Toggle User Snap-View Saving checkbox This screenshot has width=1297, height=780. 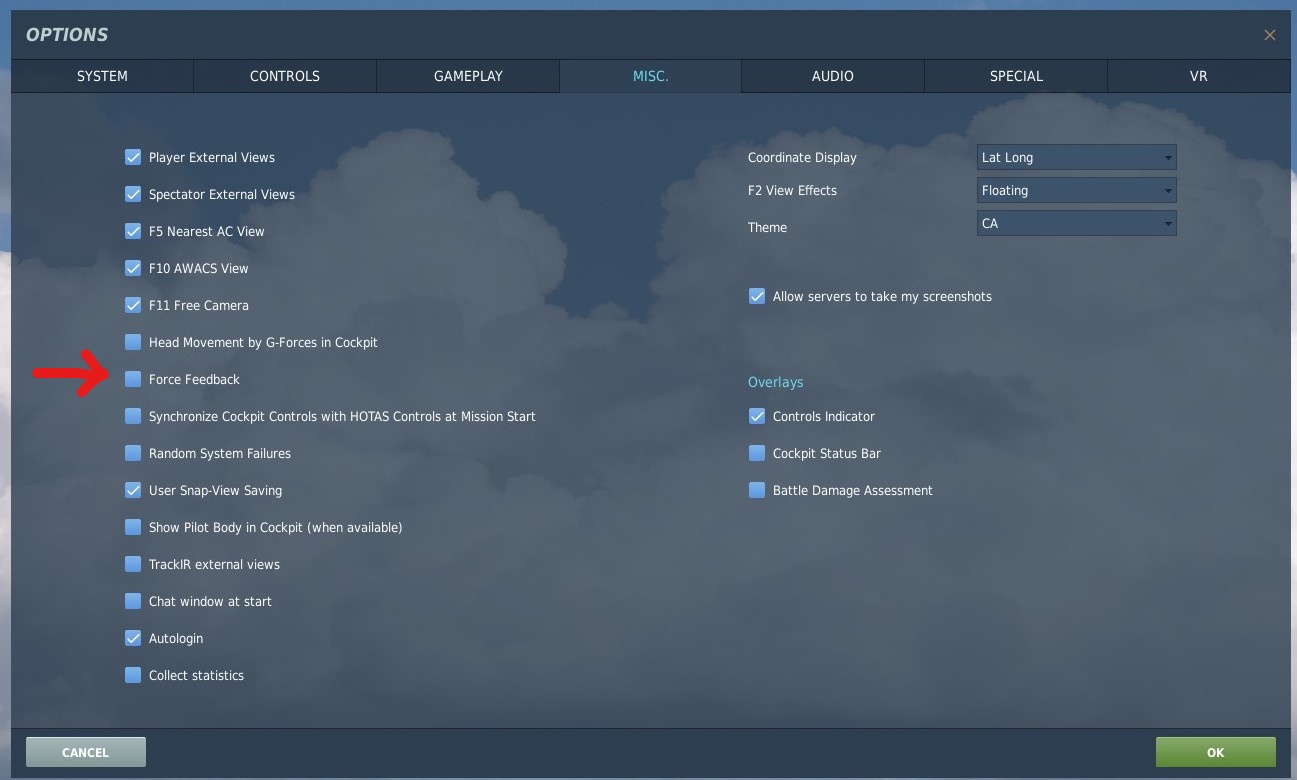[x=133, y=490]
